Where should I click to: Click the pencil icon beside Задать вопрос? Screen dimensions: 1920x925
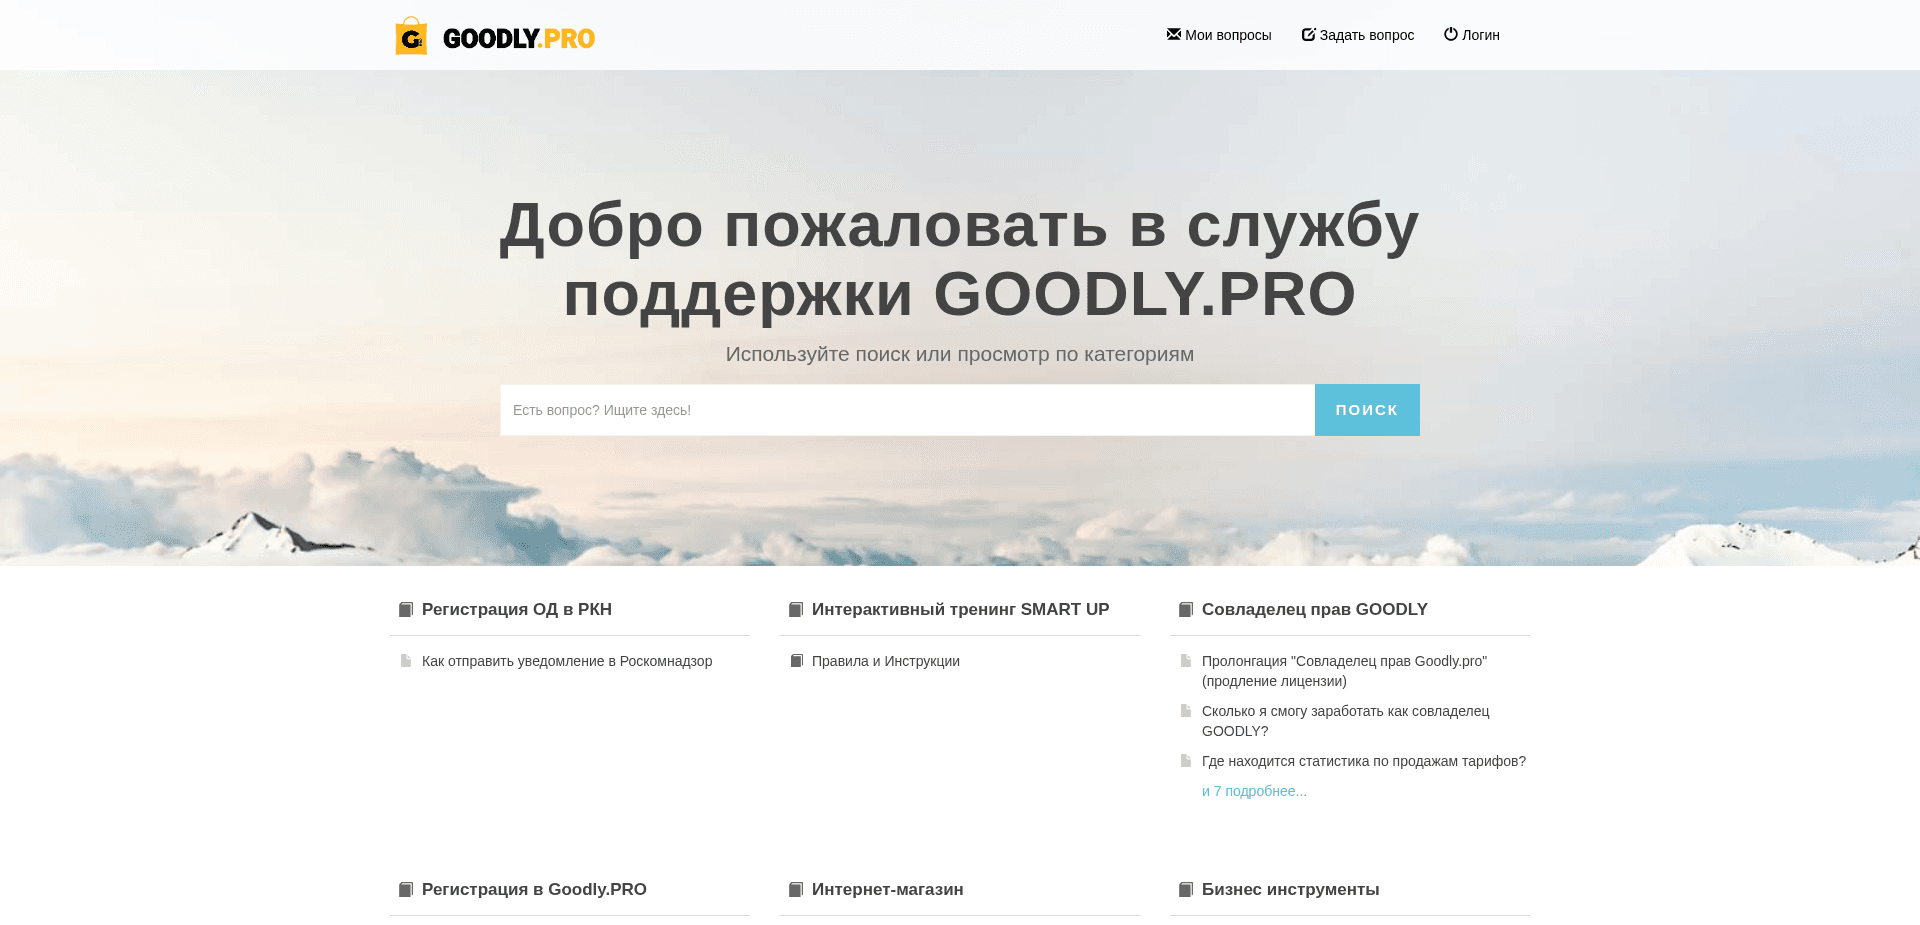pyautogui.click(x=1307, y=34)
